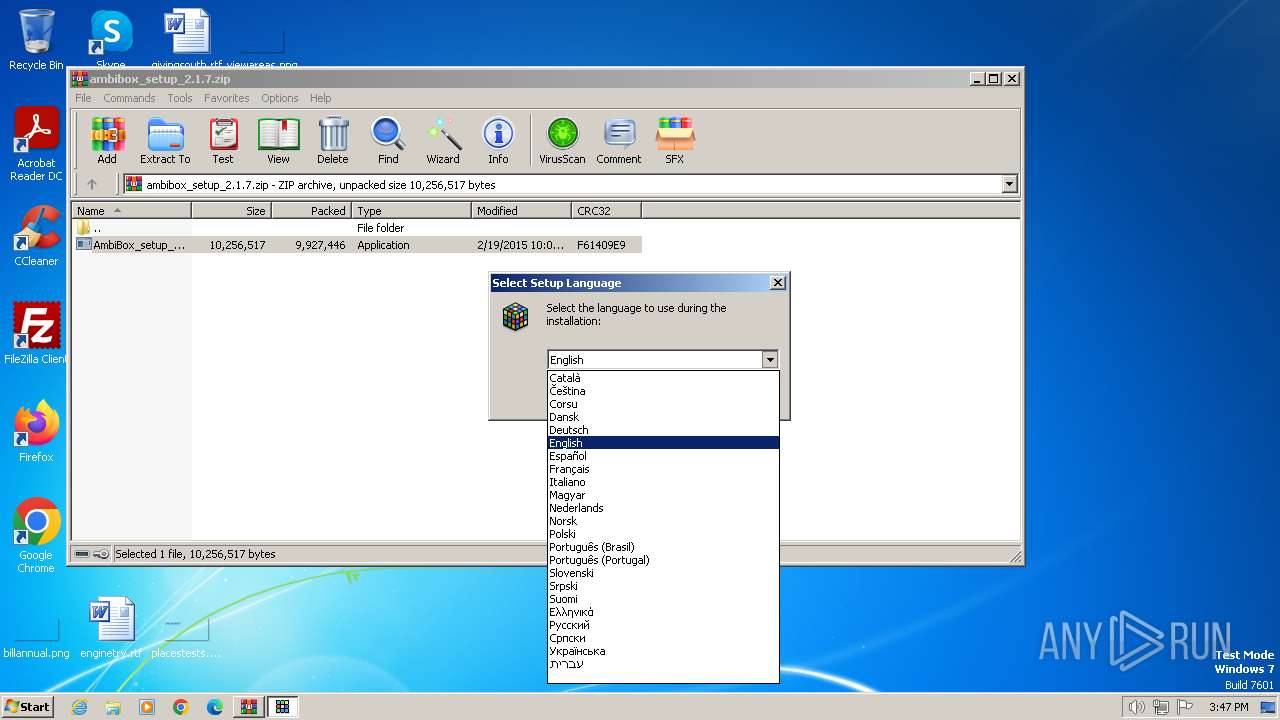
Task: Open the Start menu
Action: point(27,707)
